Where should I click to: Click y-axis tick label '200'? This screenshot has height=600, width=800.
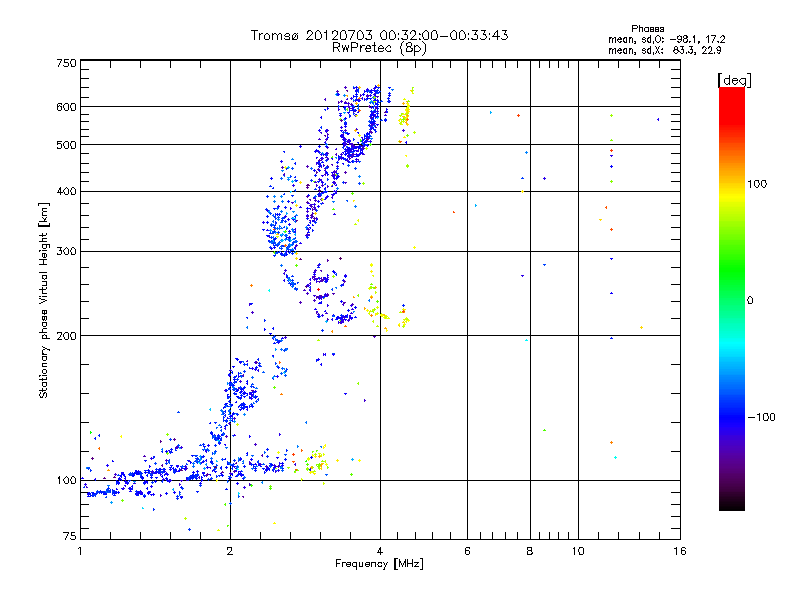coord(66,336)
